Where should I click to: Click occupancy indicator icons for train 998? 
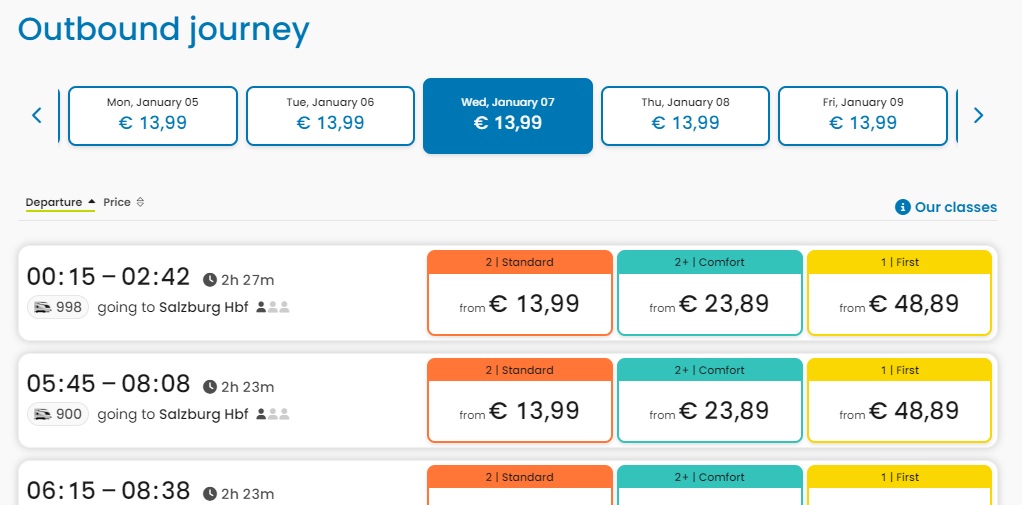pyautogui.click(x=273, y=307)
